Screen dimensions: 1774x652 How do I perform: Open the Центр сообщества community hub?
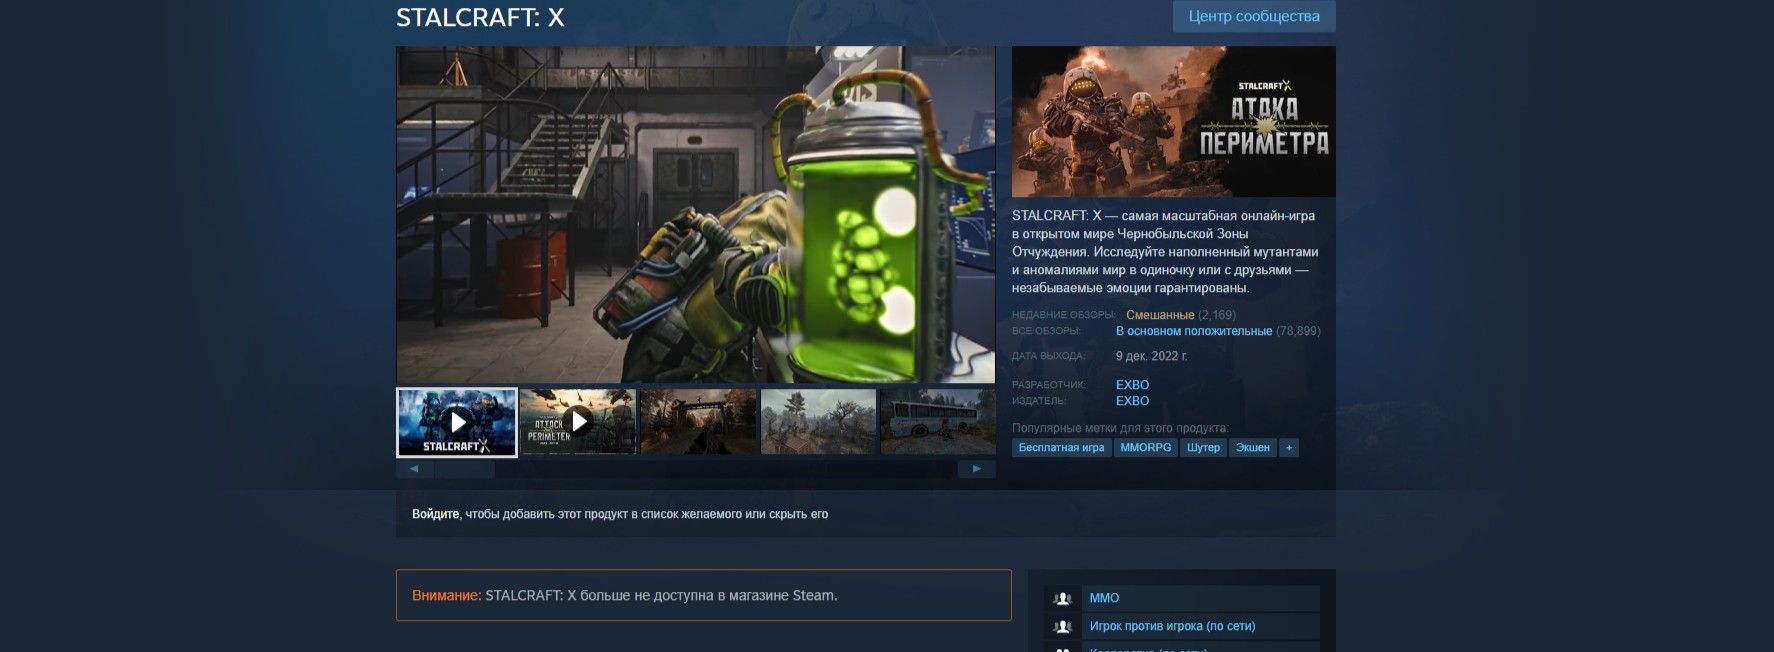1253,16
